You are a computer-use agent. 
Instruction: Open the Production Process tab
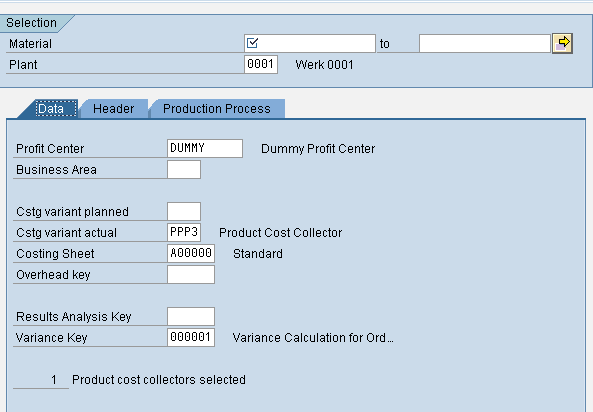tap(217, 109)
